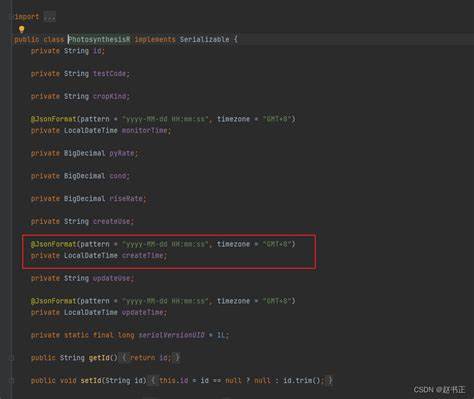This screenshot has width=474, height=399.
Task: Click the getId method name
Action: 99,358
